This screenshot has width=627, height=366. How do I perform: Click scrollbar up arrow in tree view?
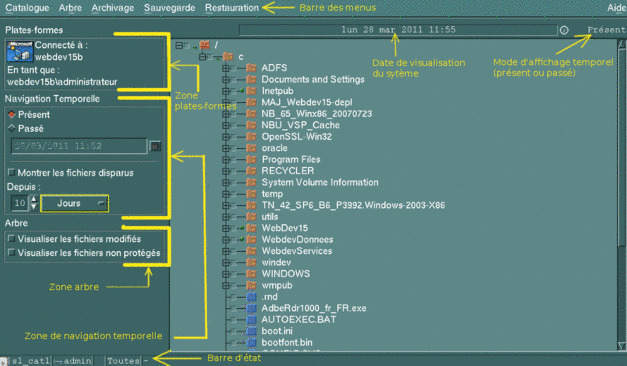pyautogui.click(x=622, y=44)
